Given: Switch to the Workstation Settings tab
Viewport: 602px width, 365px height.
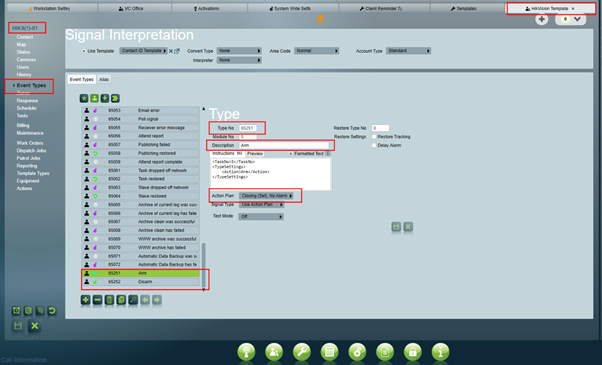Looking at the screenshot, I should 52,8.
